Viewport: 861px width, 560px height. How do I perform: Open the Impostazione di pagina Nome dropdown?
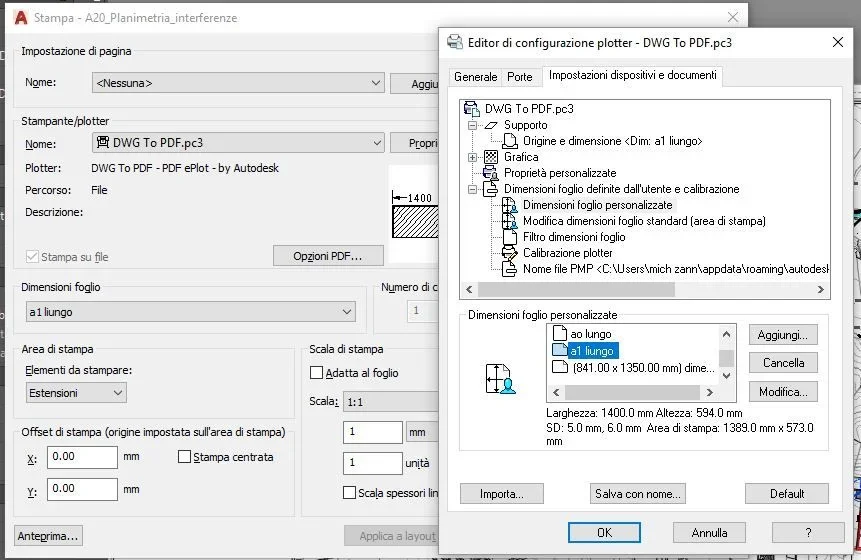pyautogui.click(x=238, y=83)
